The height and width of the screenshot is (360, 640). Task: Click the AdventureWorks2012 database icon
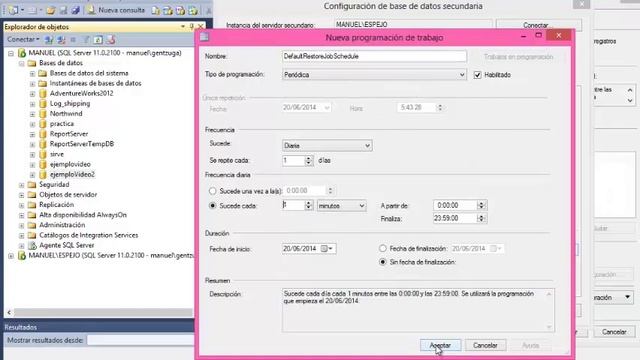(43, 93)
